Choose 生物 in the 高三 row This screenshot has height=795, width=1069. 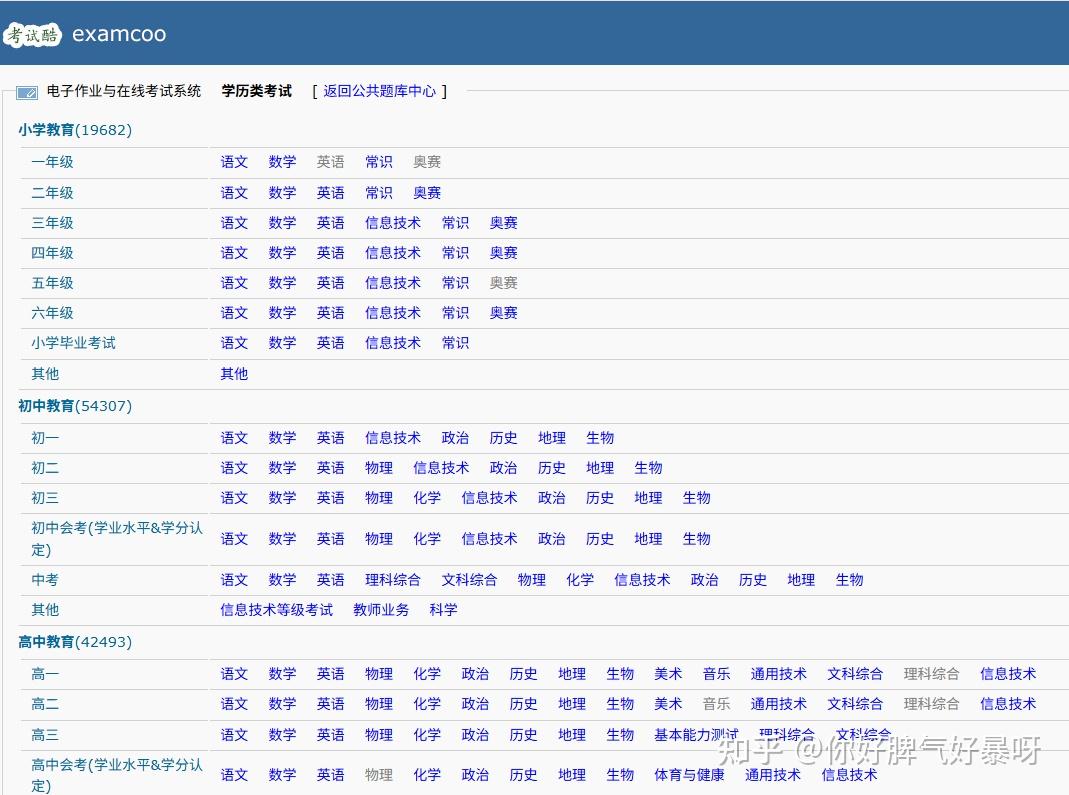(x=620, y=736)
